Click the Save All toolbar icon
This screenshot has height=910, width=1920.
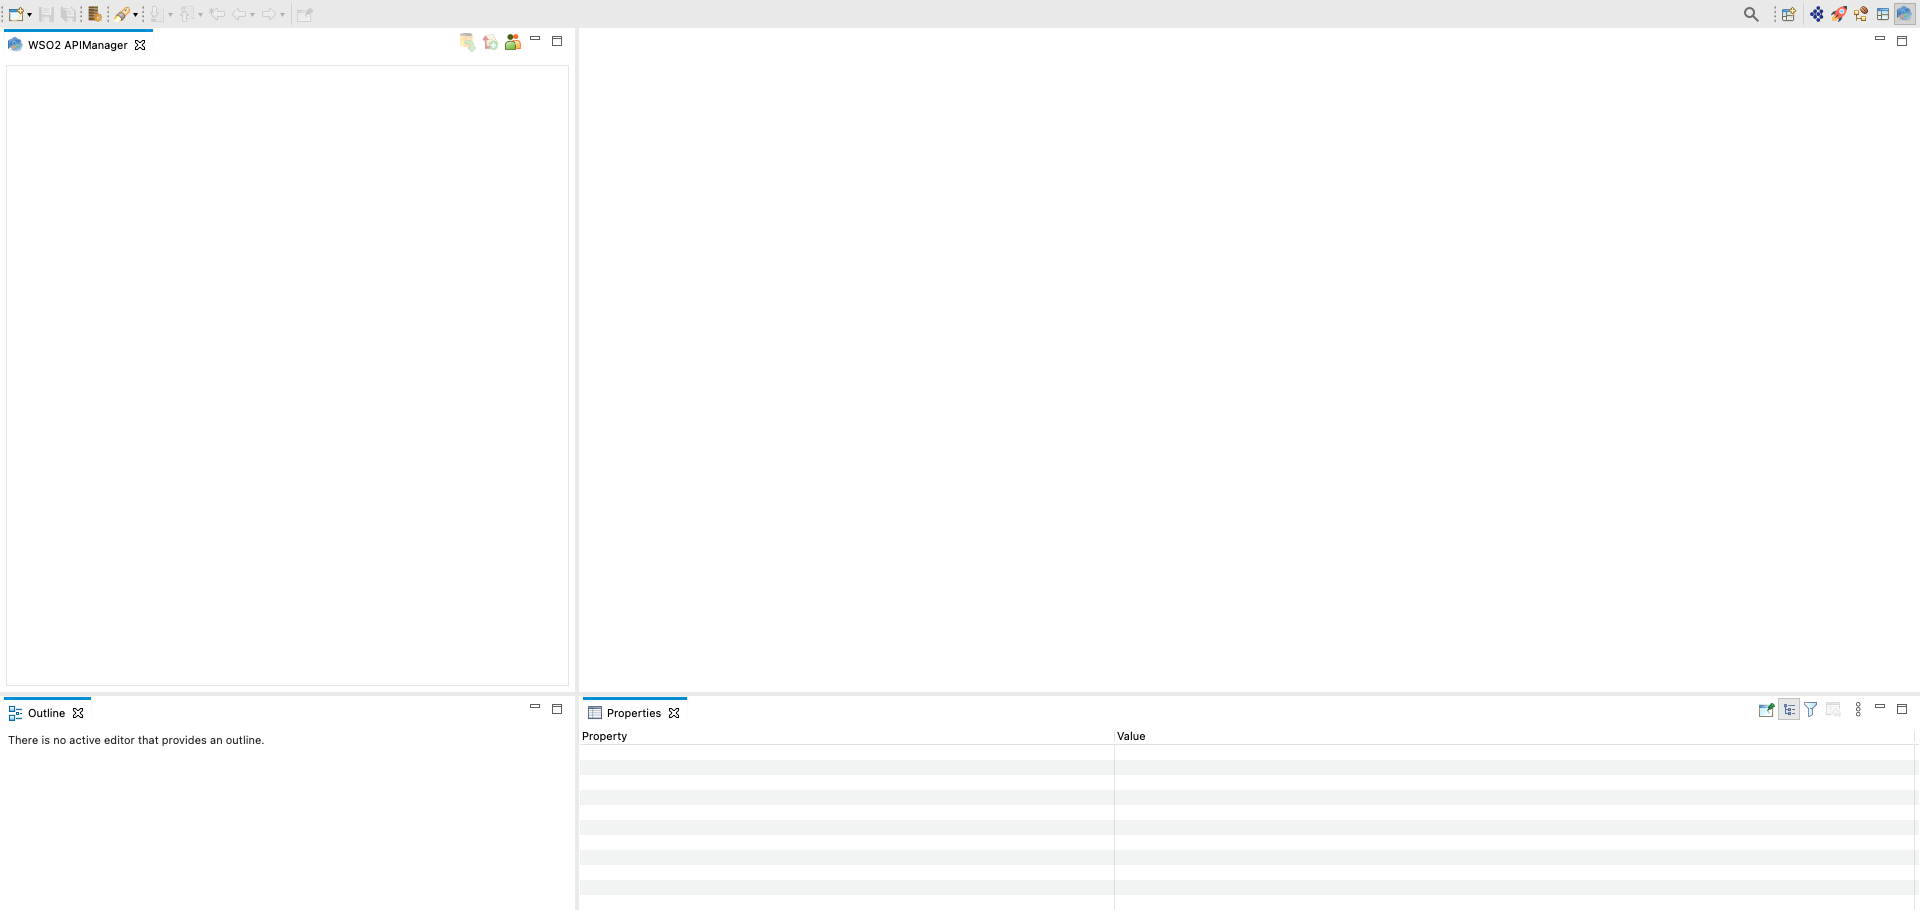click(x=68, y=14)
